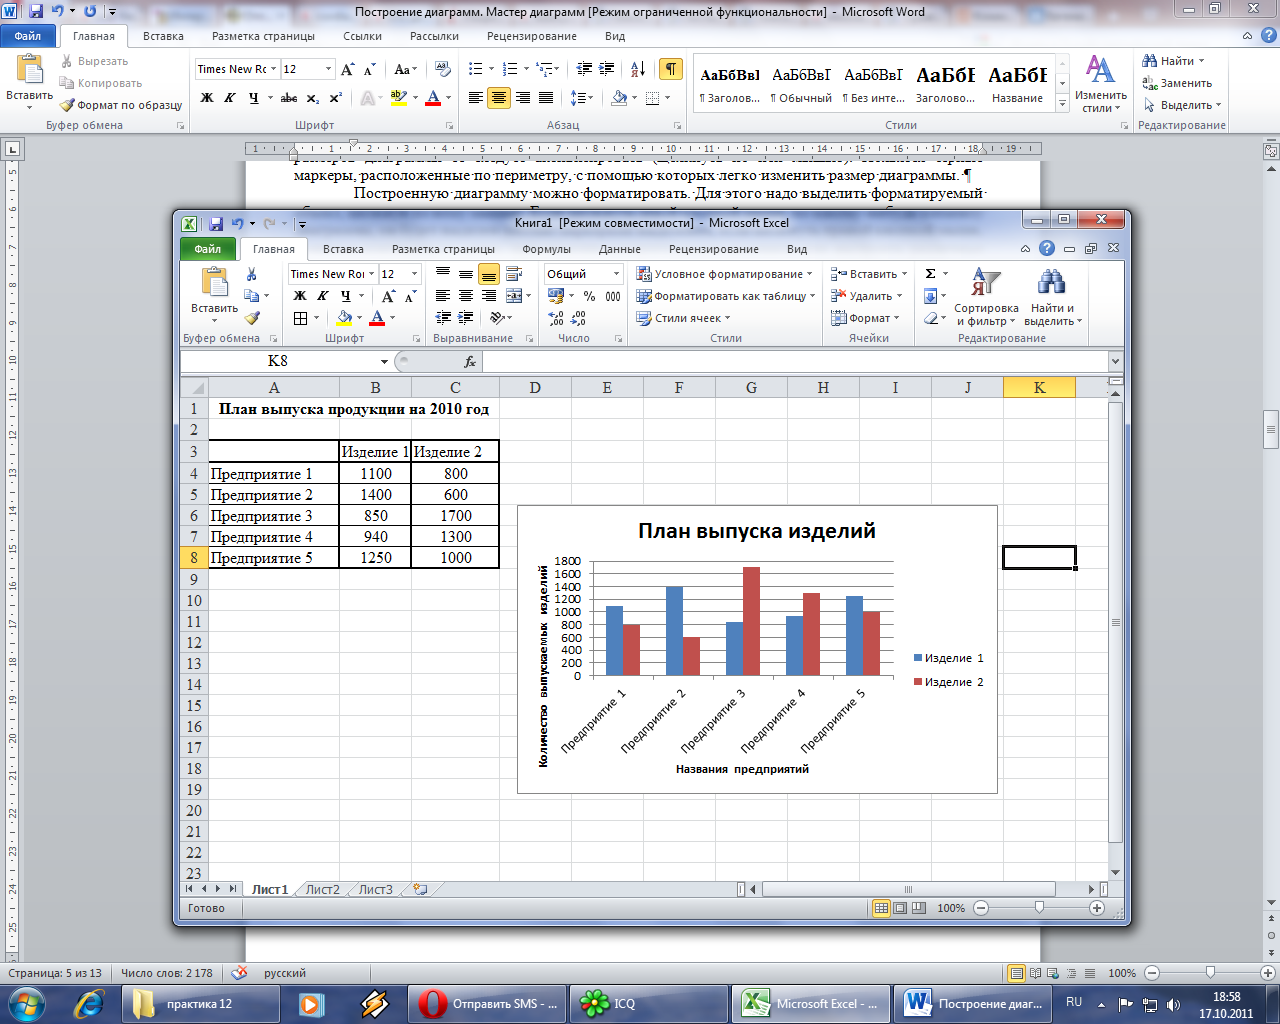Click Excel save icon in quick access toolbar
Screen dimensions: 1280x1024
pyautogui.click(x=215, y=223)
